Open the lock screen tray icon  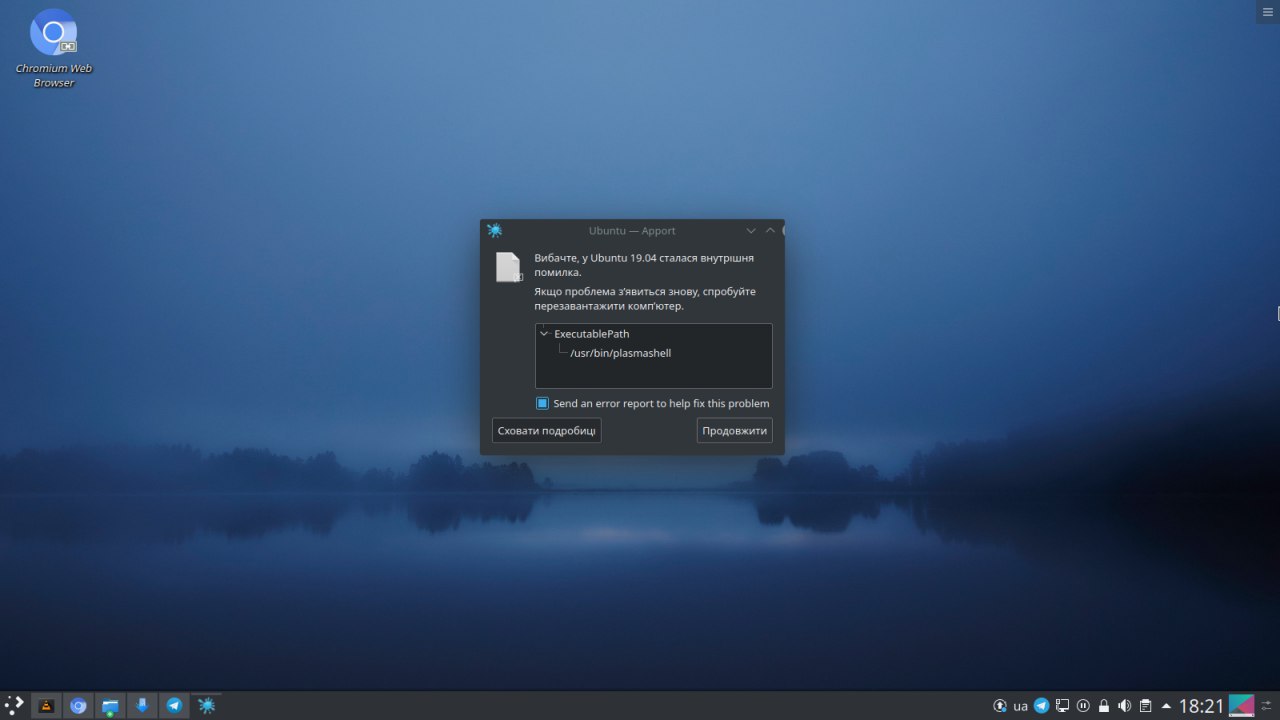click(x=1104, y=706)
